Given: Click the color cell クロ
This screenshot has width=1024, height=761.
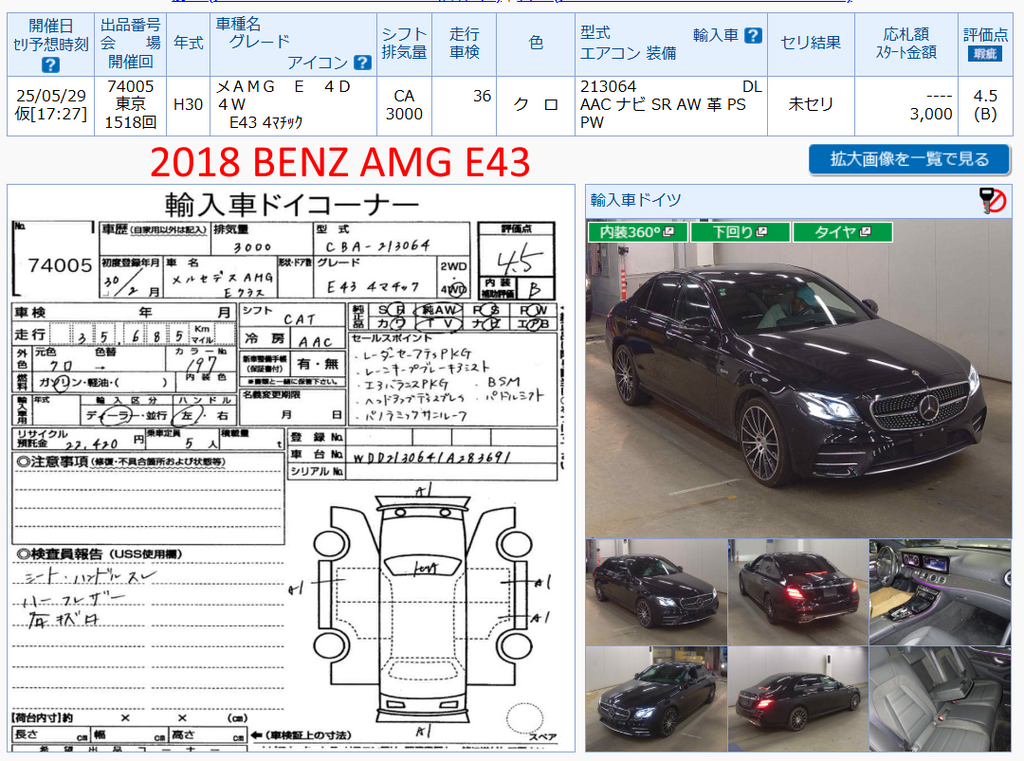Looking at the screenshot, I should (536, 105).
